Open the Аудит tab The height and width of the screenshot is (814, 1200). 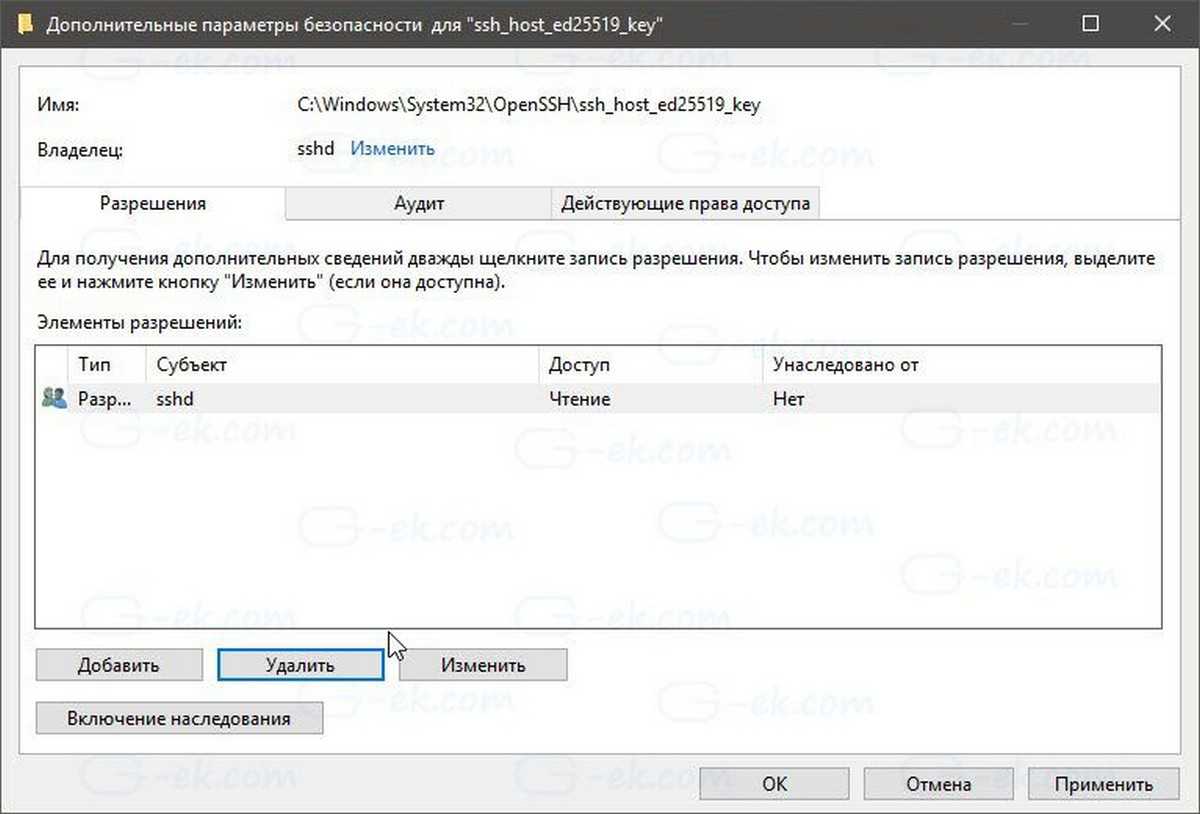(x=419, y=203)
